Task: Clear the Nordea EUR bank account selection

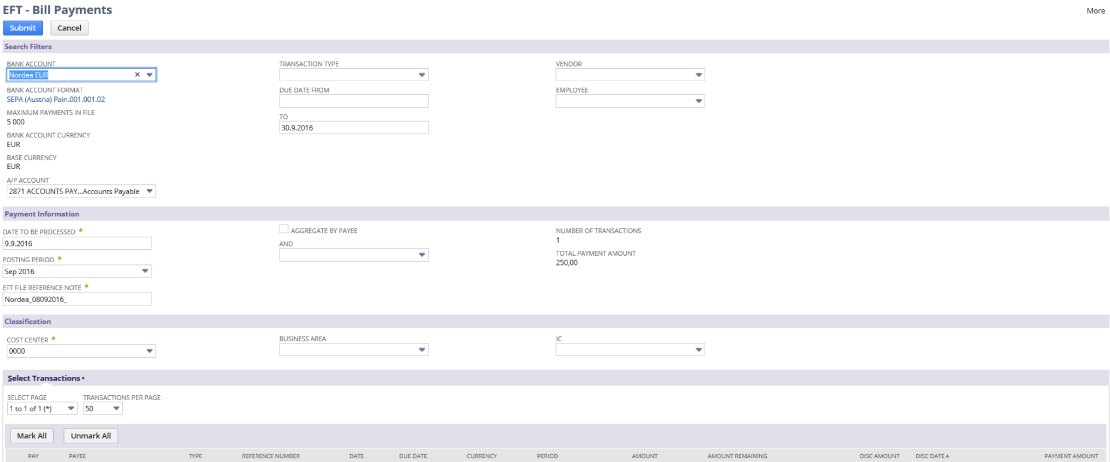Action: coord(138,75)
